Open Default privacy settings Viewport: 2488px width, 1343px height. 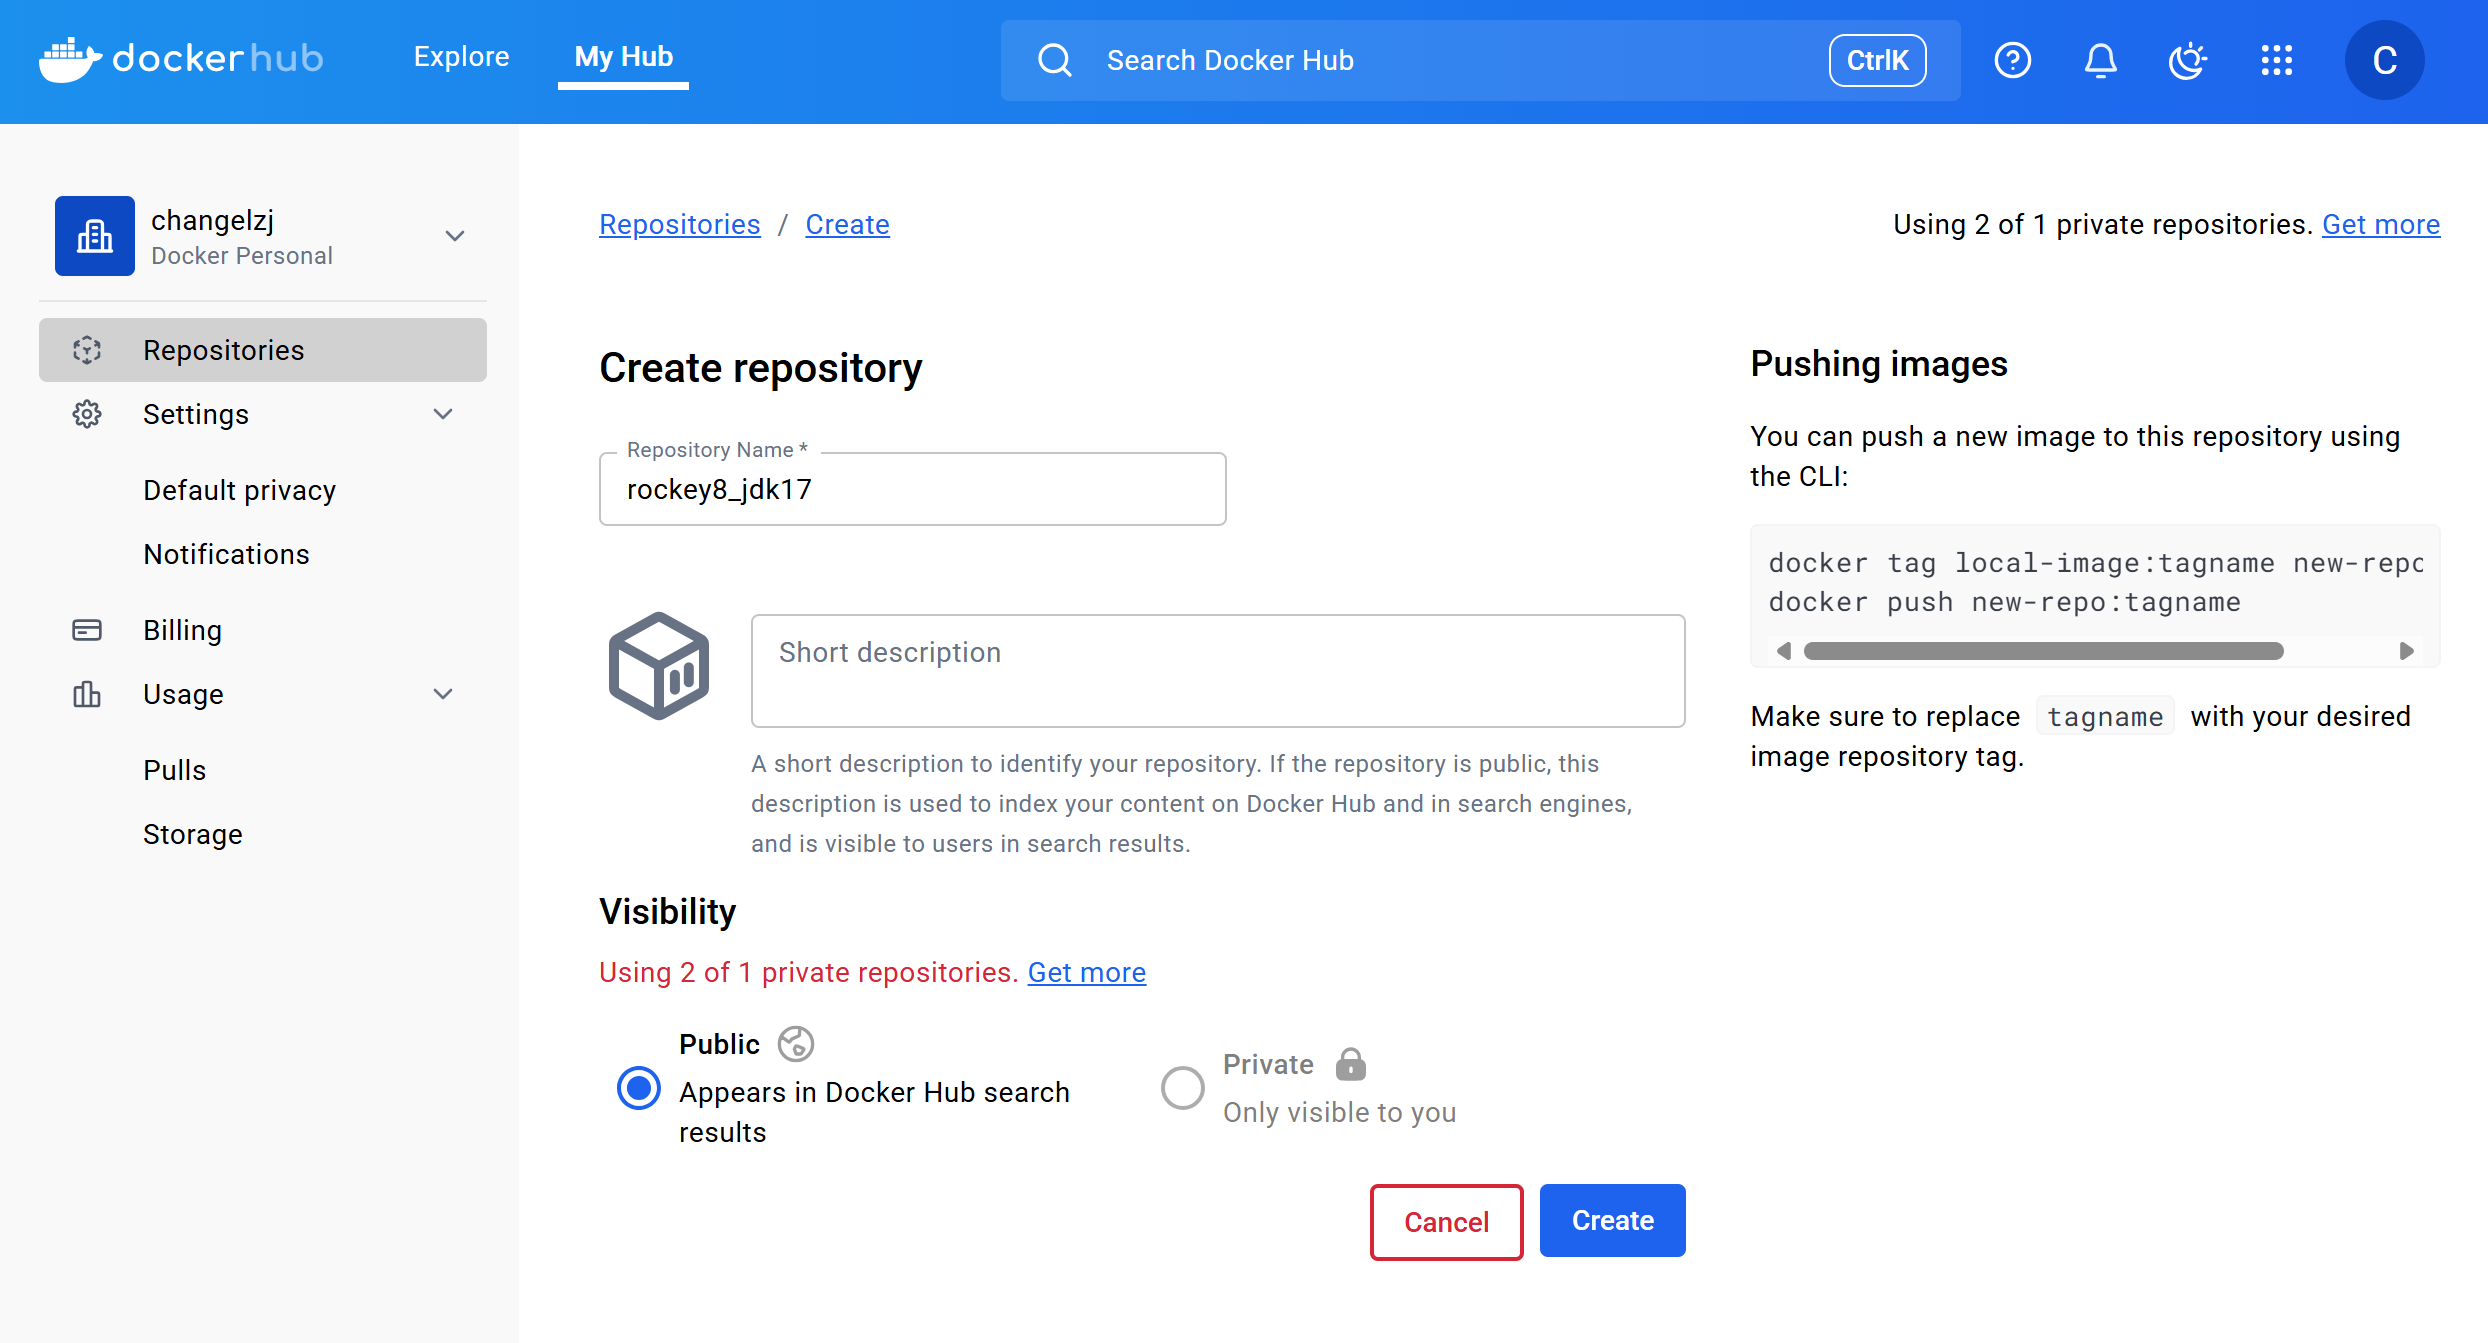click(x=240, y=490)
